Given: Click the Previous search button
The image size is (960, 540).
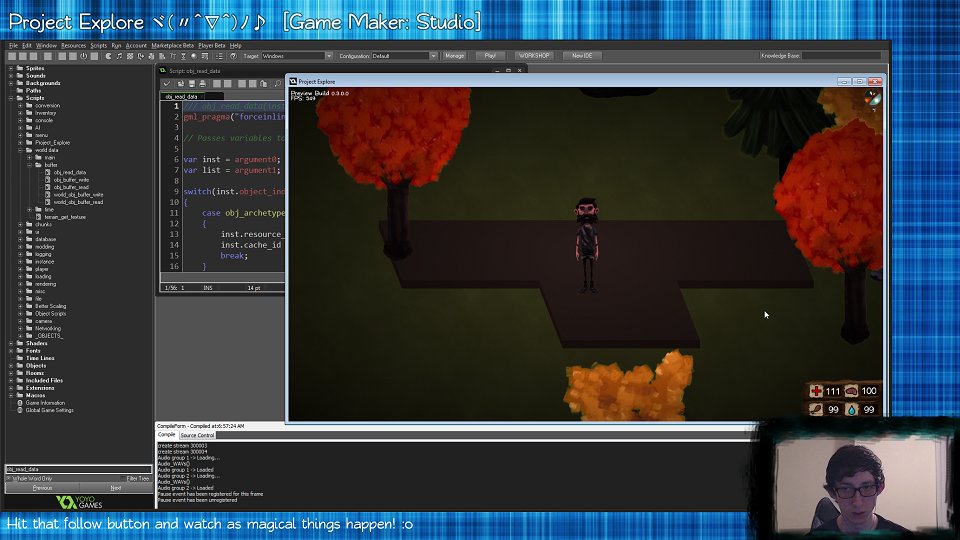Looking at the screenshot, I should (x=42, y=488).
